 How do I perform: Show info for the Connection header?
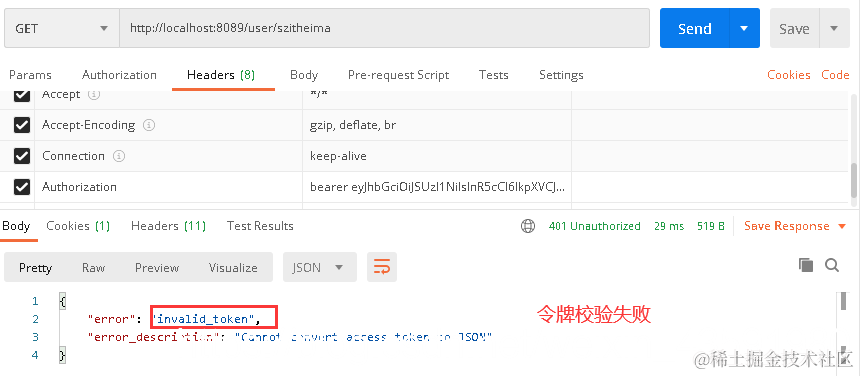pyautogui.click(x=118, y=156)
